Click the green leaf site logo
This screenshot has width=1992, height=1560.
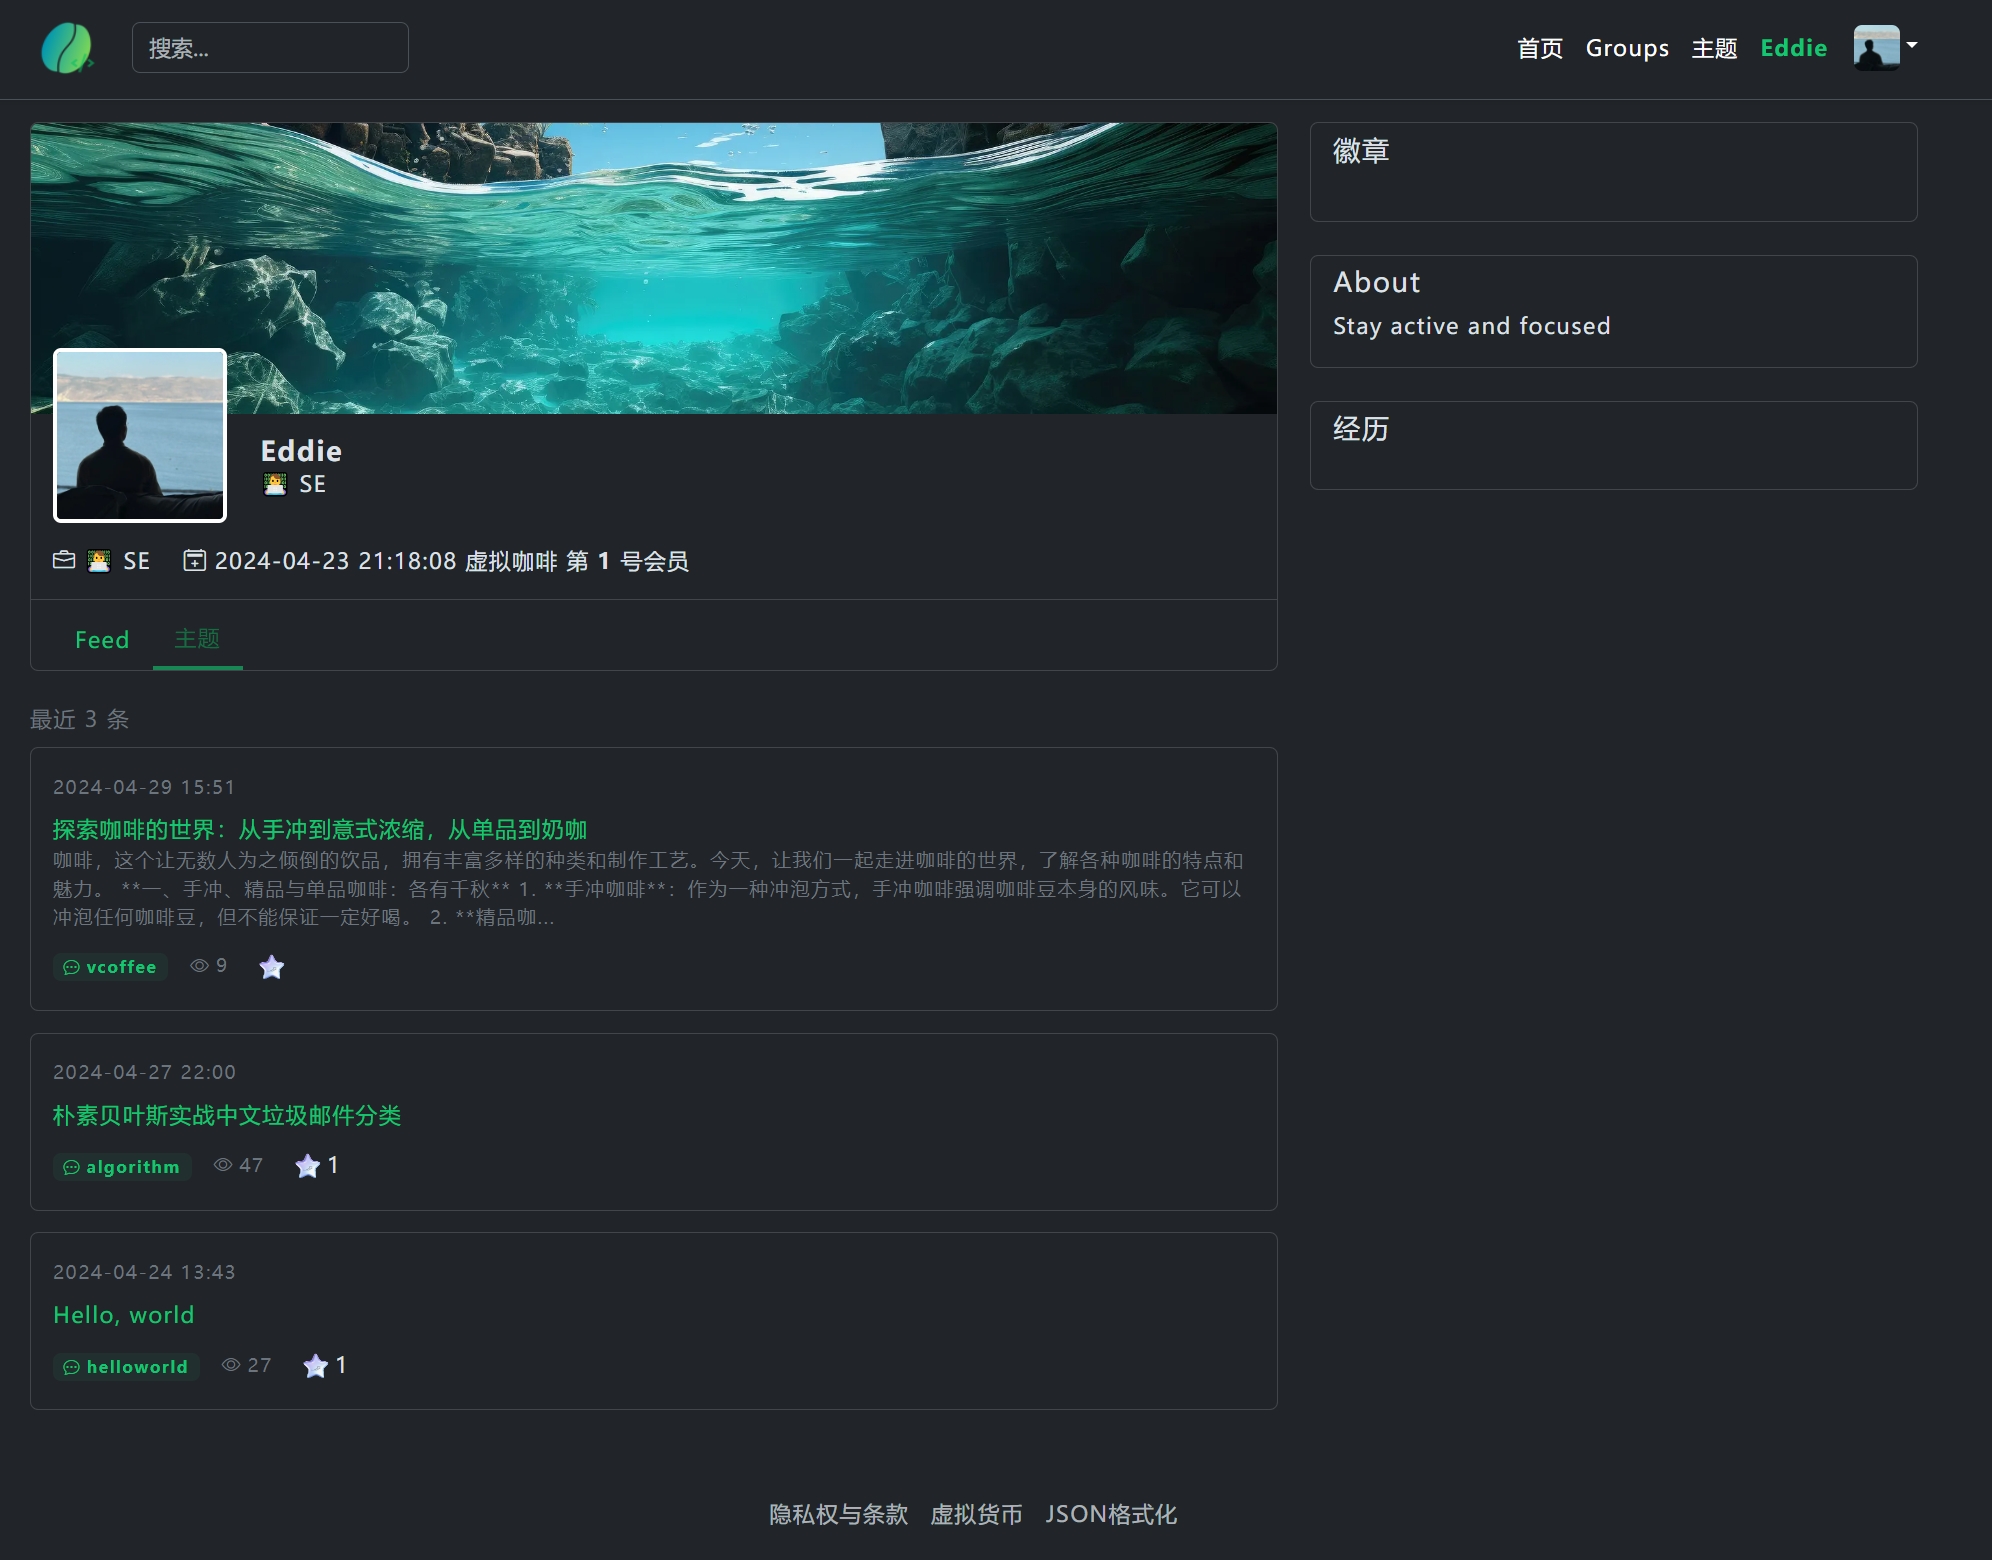point(67,48)
